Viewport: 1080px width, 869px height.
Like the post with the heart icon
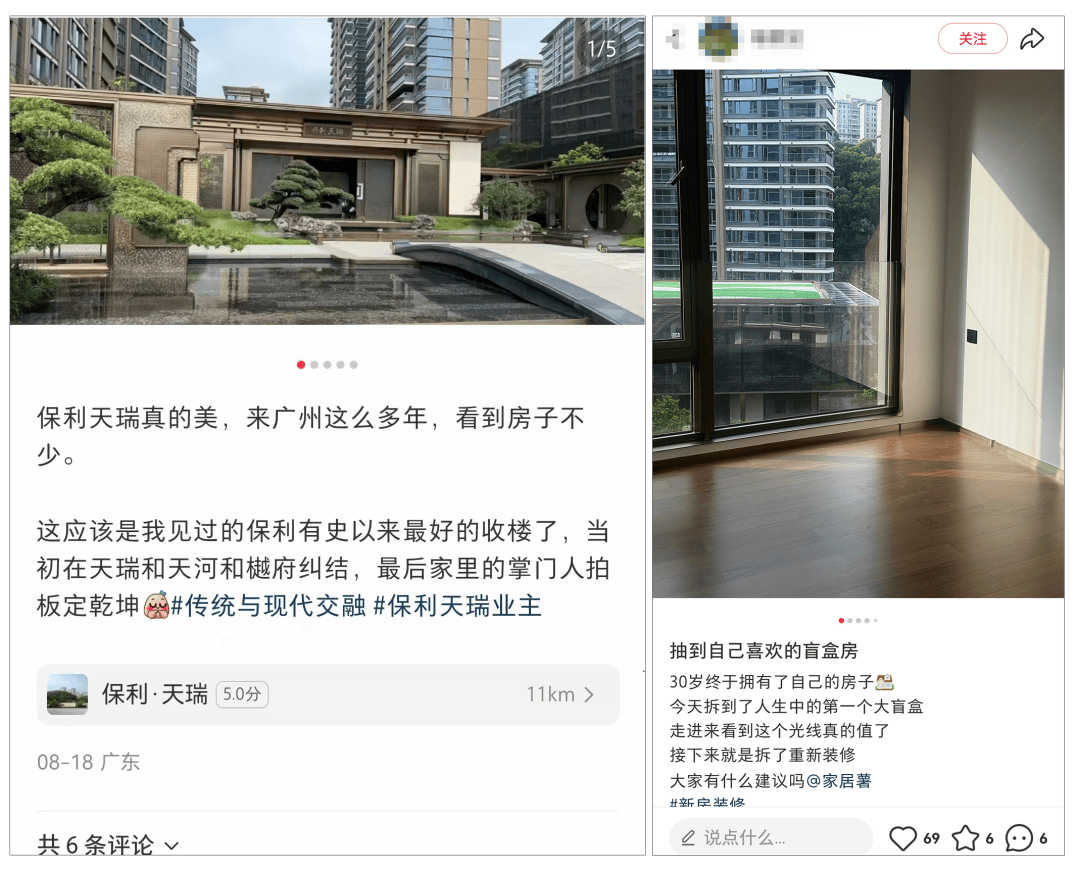click(x=902, y=838)
